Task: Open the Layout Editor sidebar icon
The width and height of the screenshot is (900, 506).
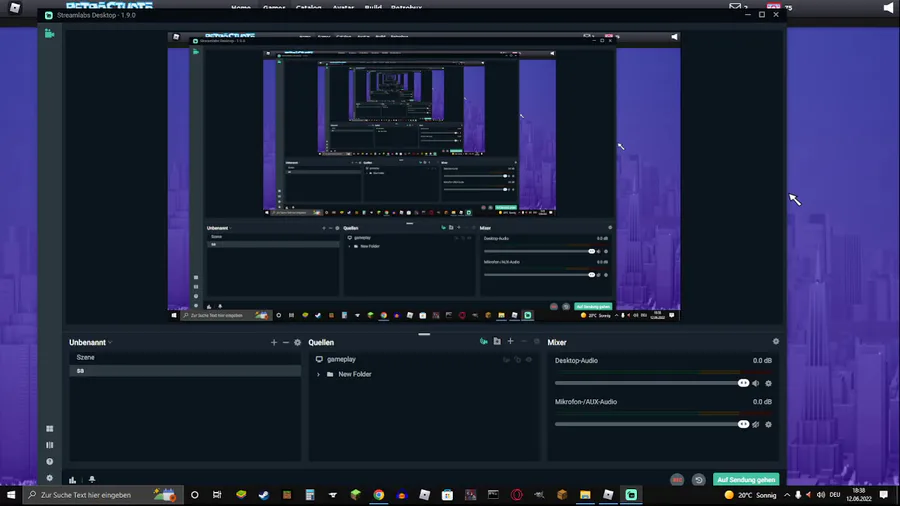Action: coord(49,429)
